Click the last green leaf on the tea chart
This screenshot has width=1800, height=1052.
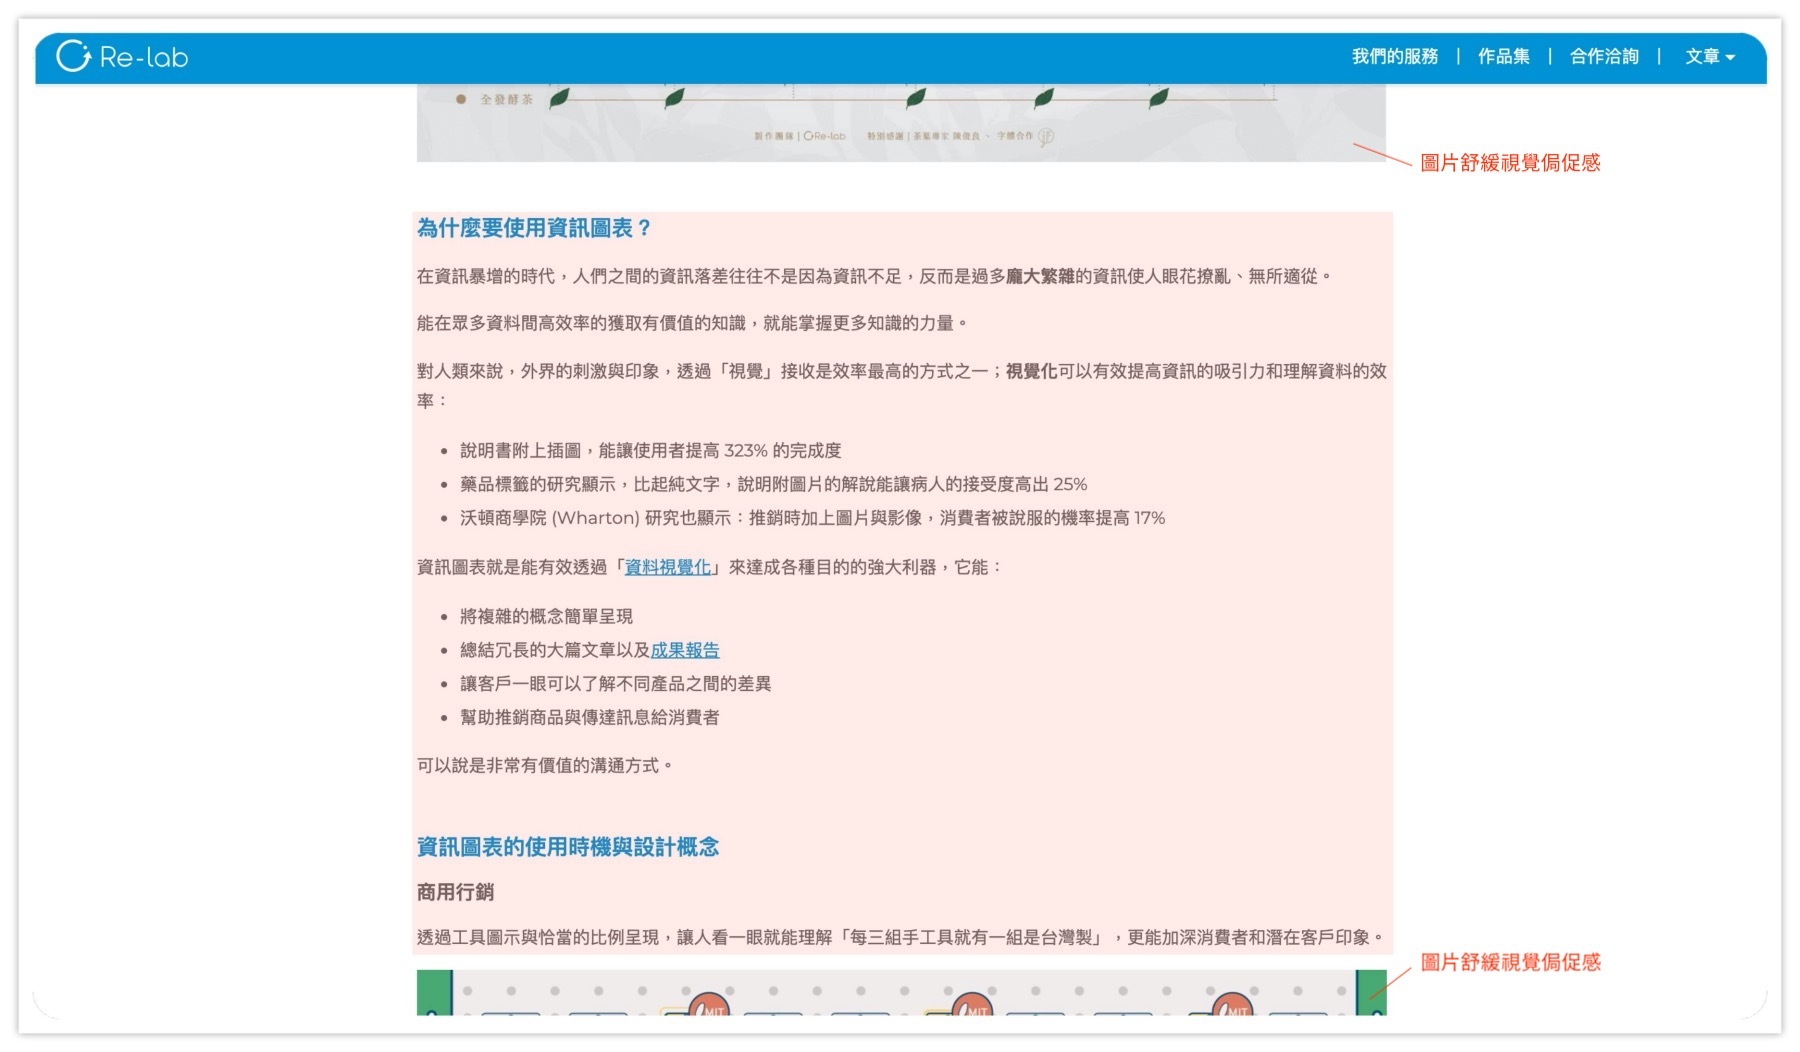(1159, 97)
